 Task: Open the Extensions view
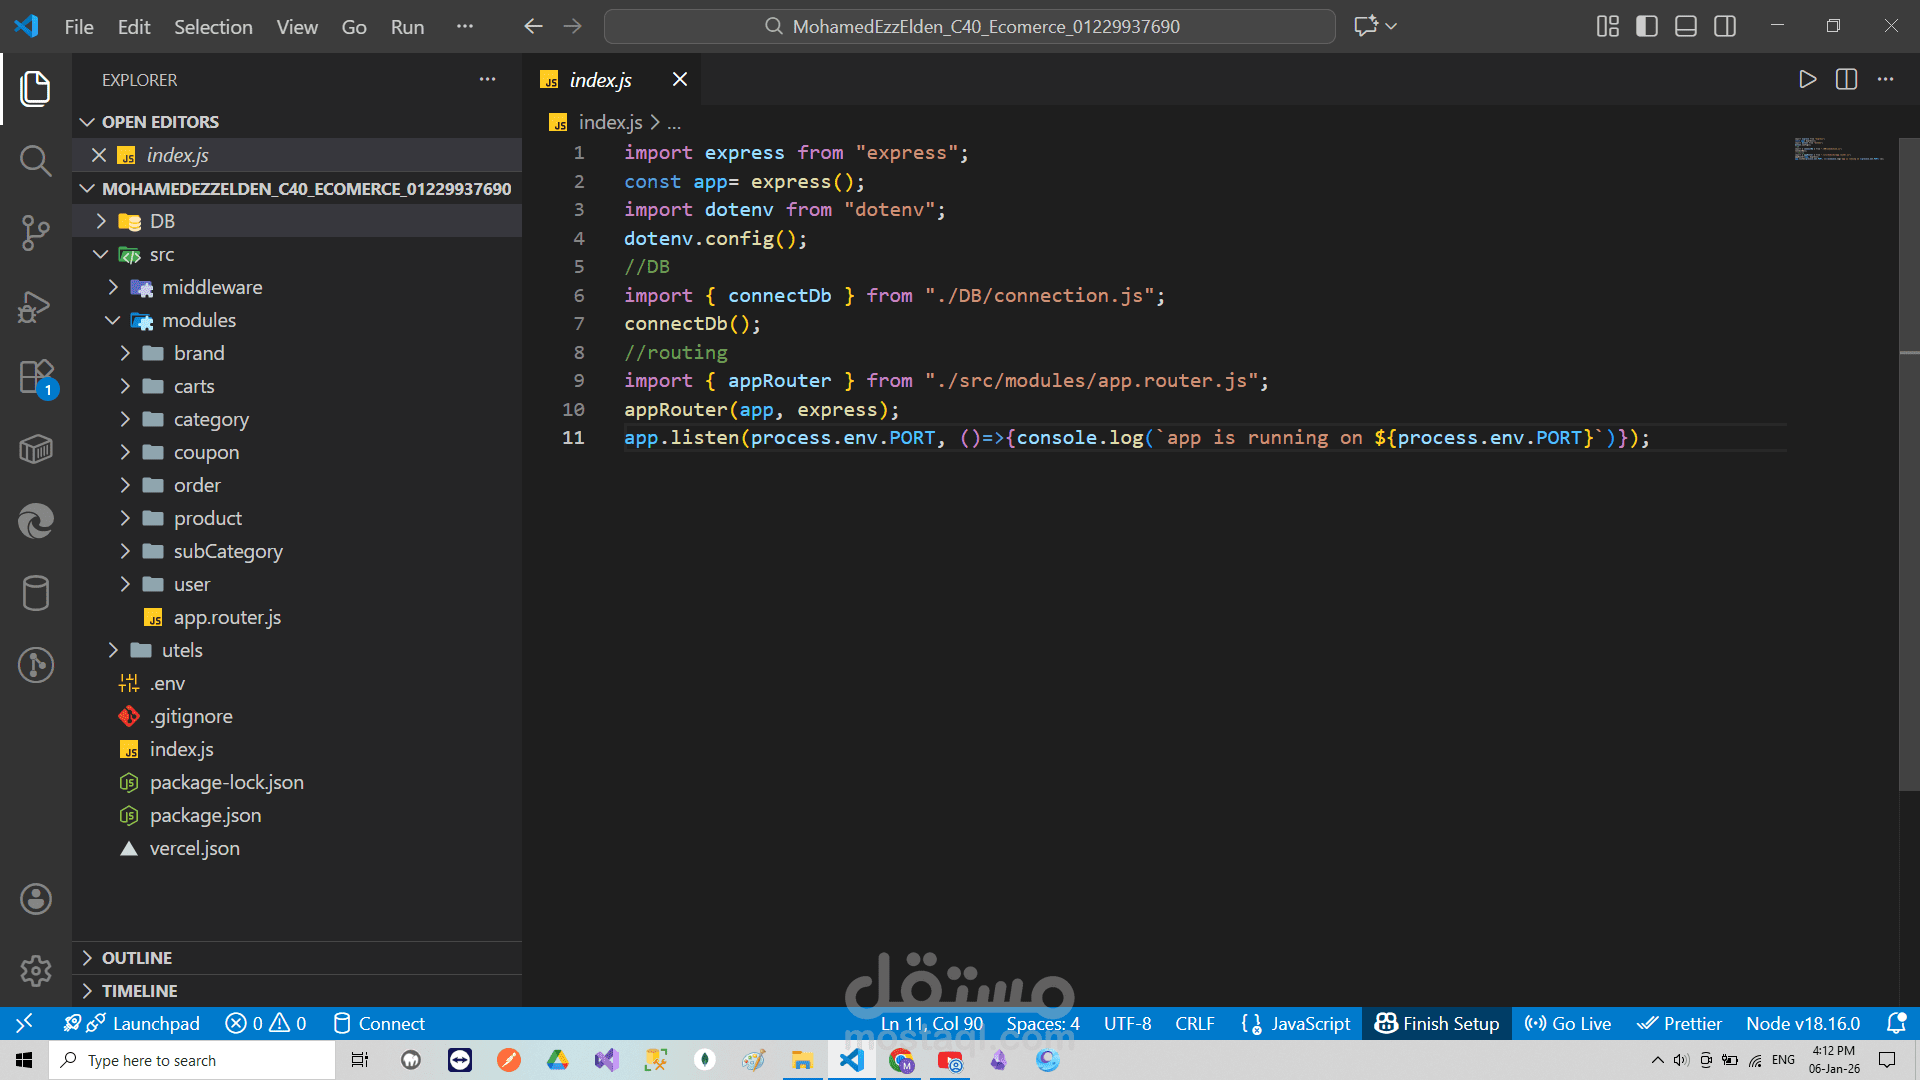tap(35, 376)
